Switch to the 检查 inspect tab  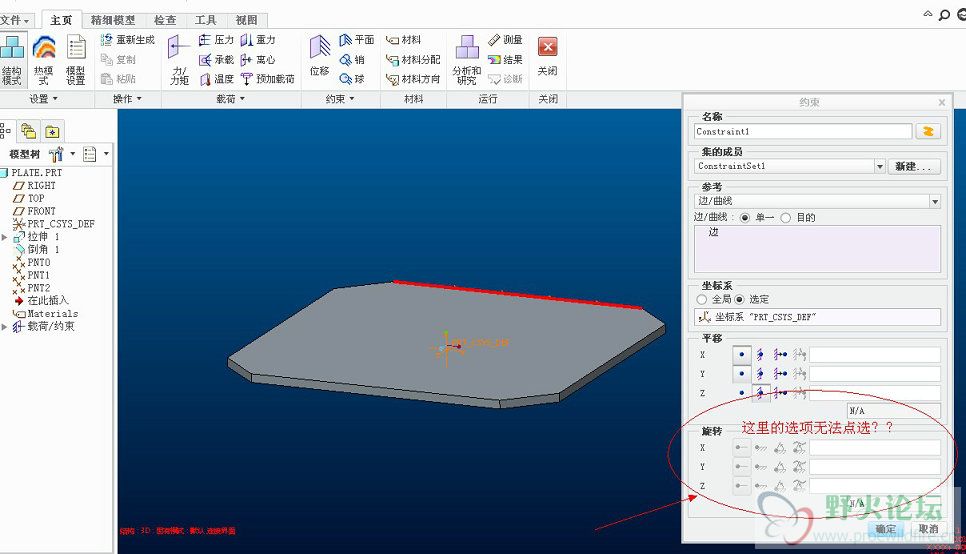tap(165, 20)
